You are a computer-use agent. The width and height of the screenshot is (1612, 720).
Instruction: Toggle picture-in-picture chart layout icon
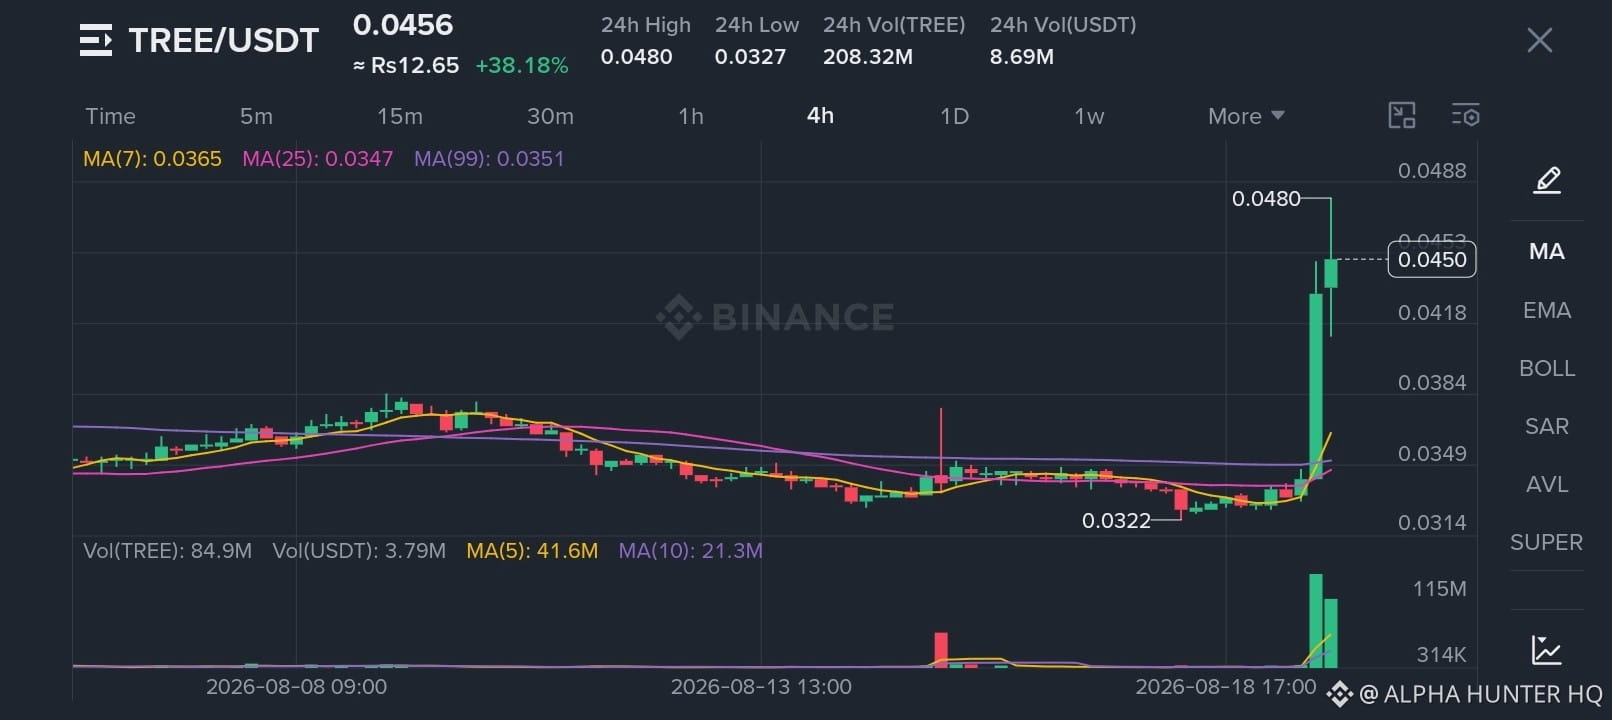(x=1402, y=115)
